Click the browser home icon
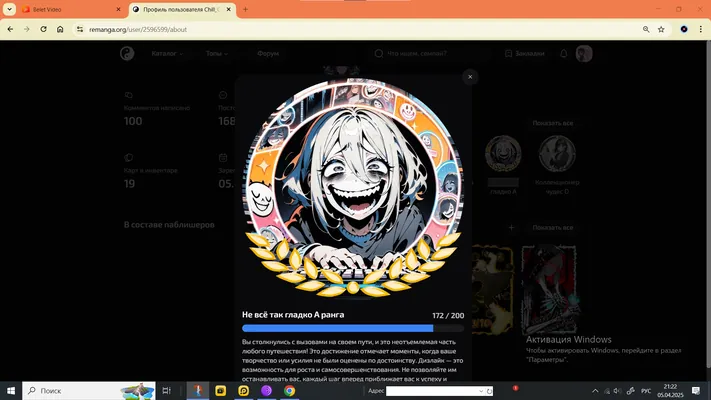This screenshot has width=711, height=400. pyautogui.click(x=60, y=29)
